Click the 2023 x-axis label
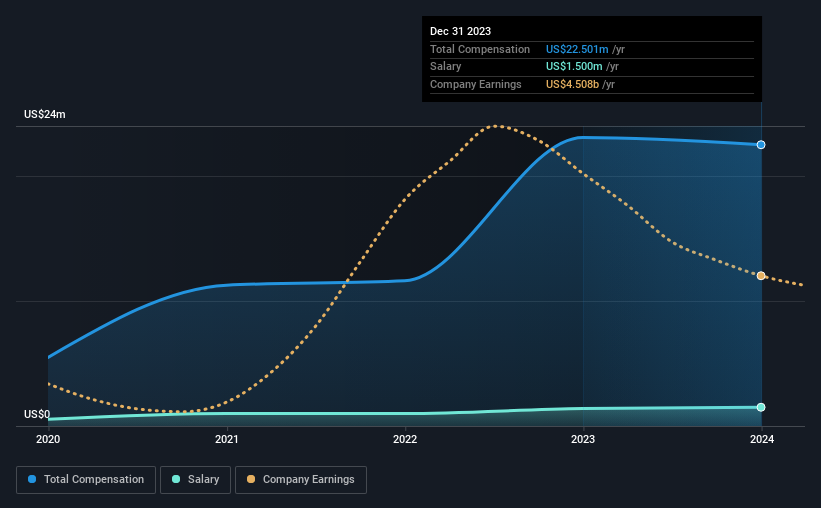The width and height of the screenshot is (821, 508). pyautogui.click(x=583, y=439)
